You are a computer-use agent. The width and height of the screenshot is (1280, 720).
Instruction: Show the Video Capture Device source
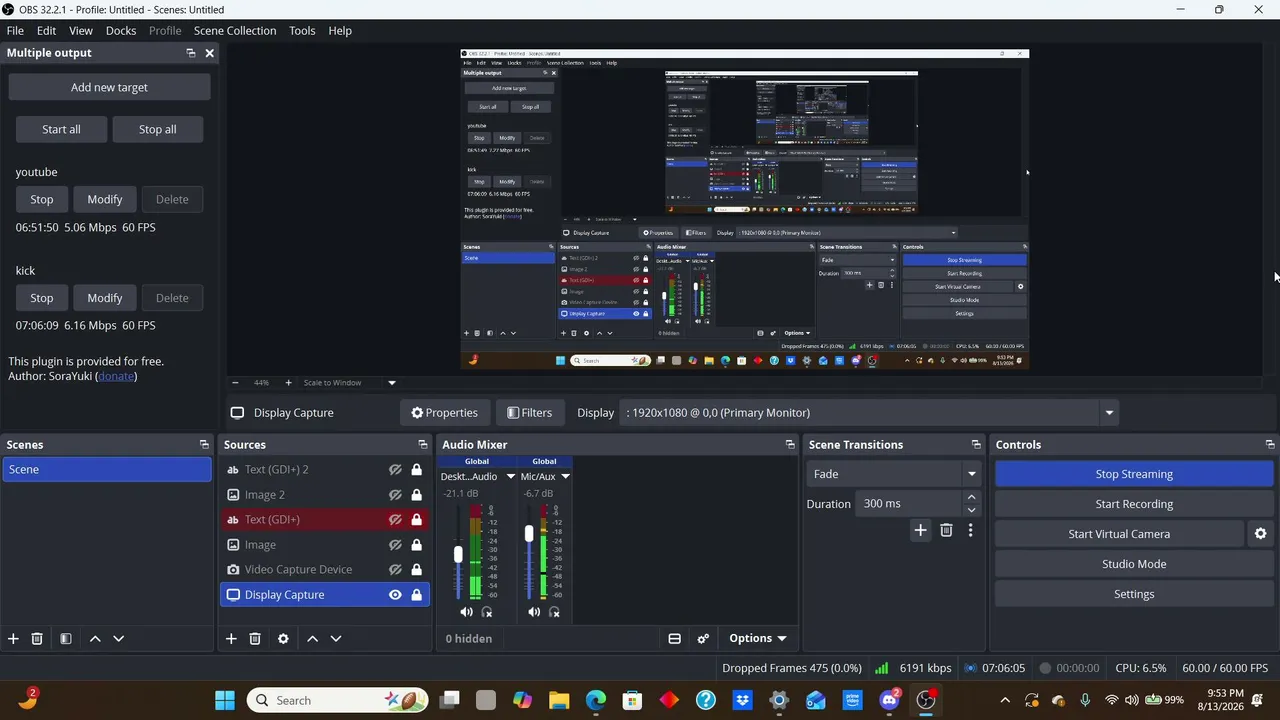(395, 570)
